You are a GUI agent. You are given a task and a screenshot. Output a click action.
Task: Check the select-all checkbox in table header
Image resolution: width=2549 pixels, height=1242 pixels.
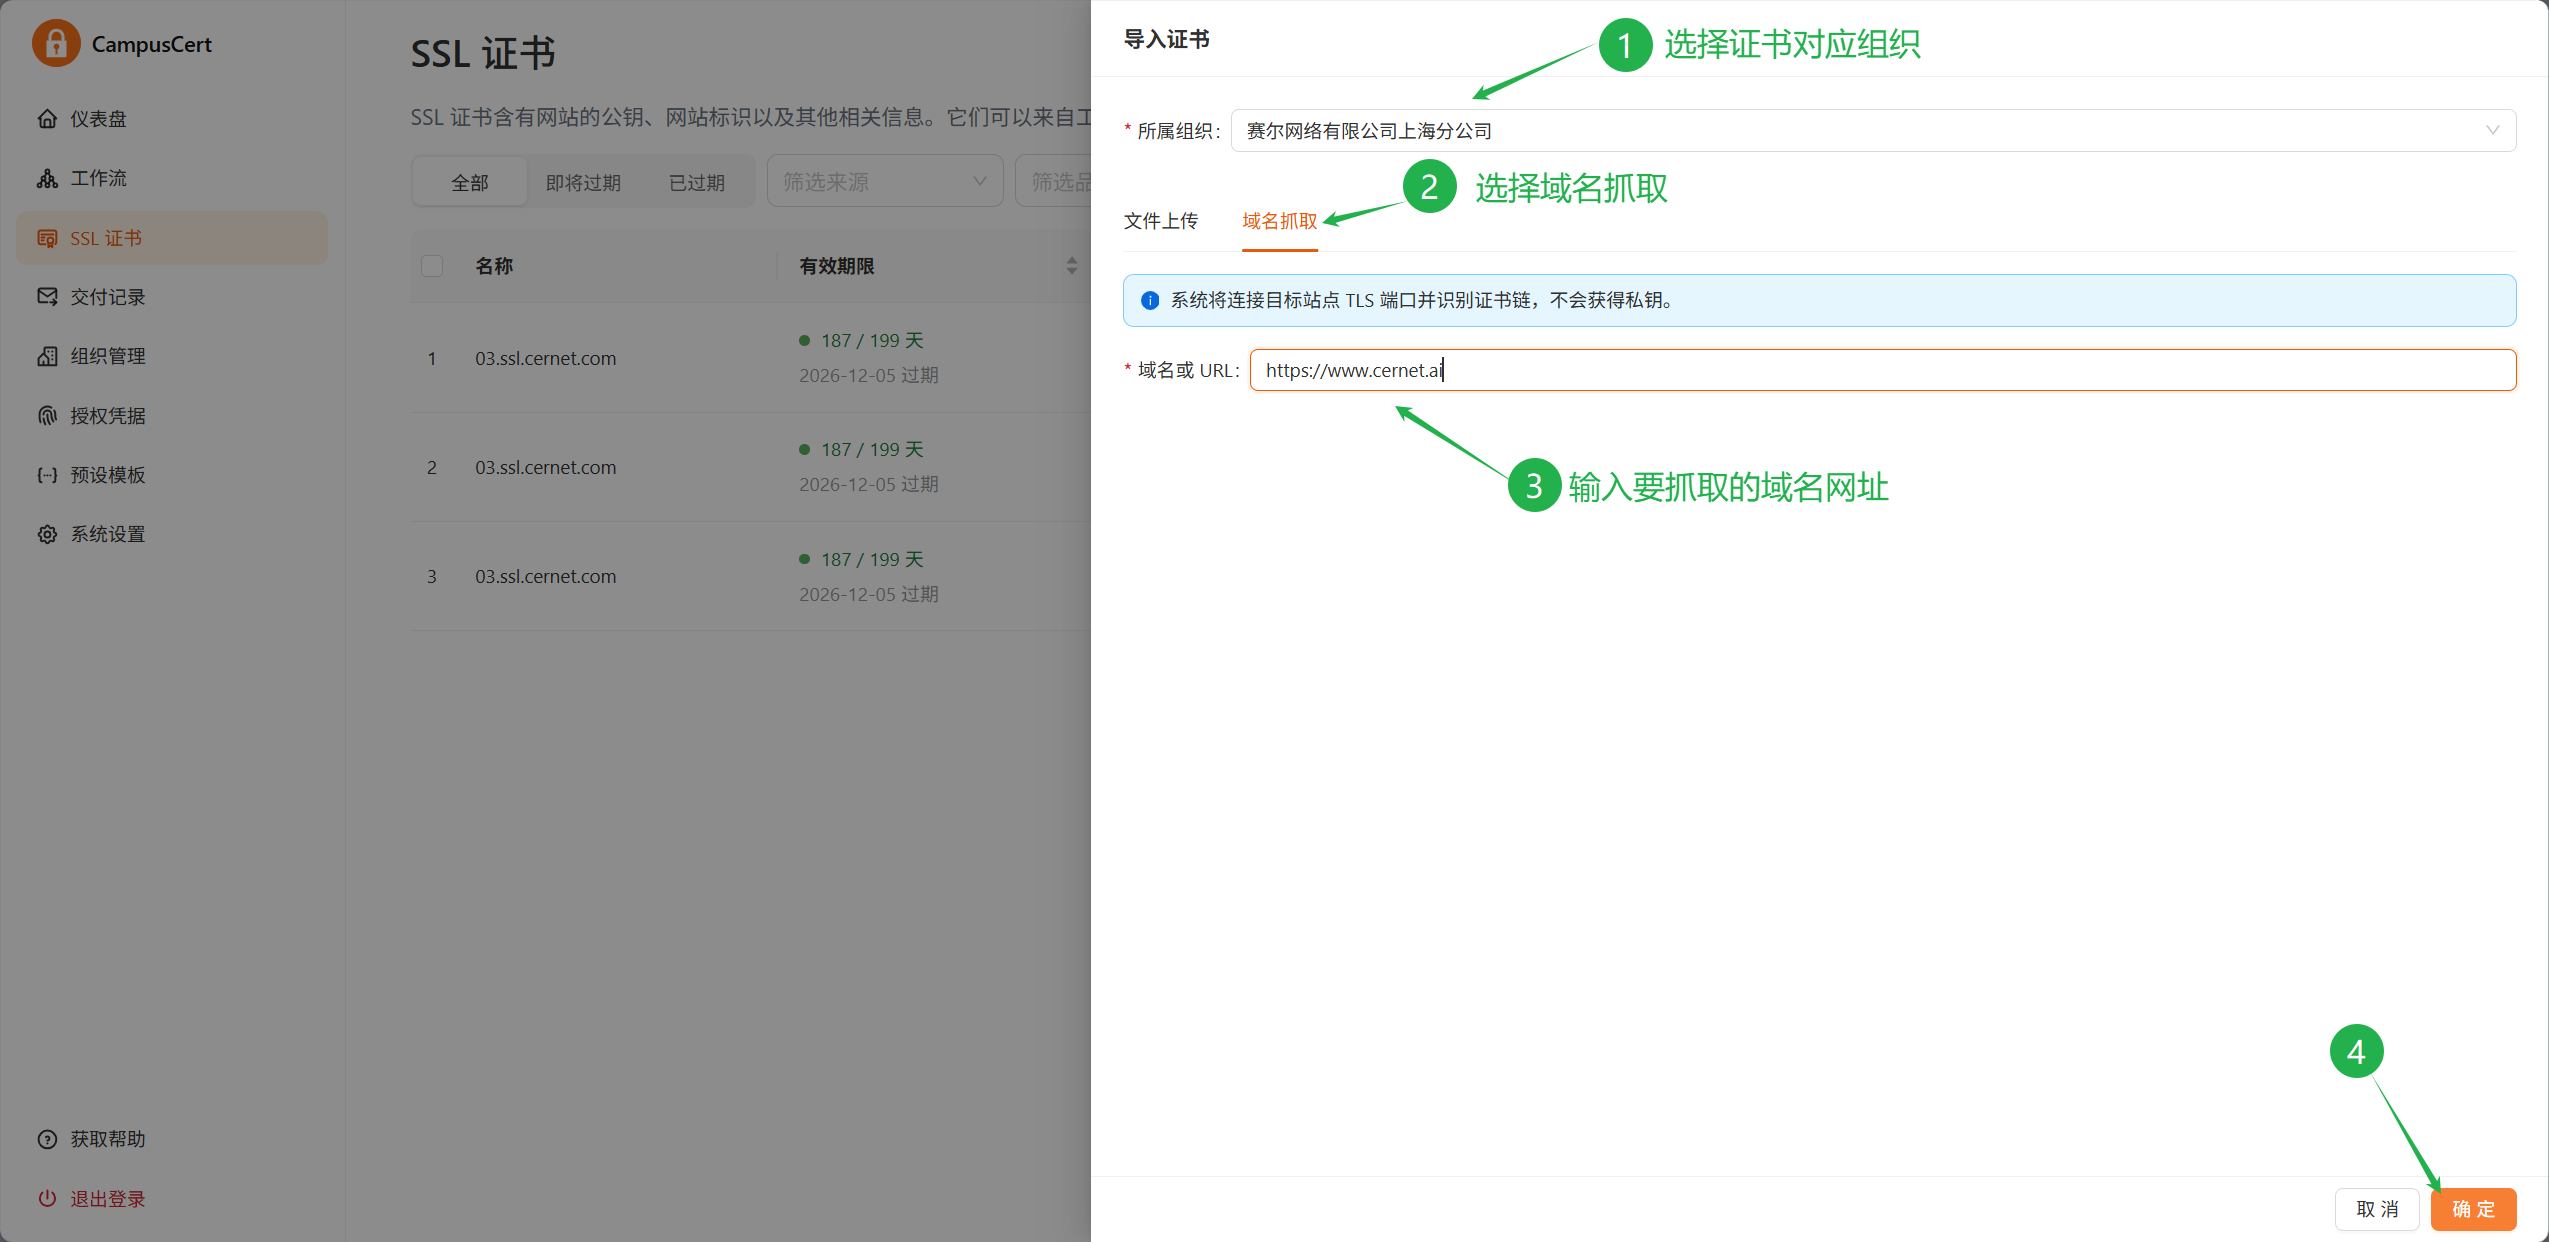point(432,266)
